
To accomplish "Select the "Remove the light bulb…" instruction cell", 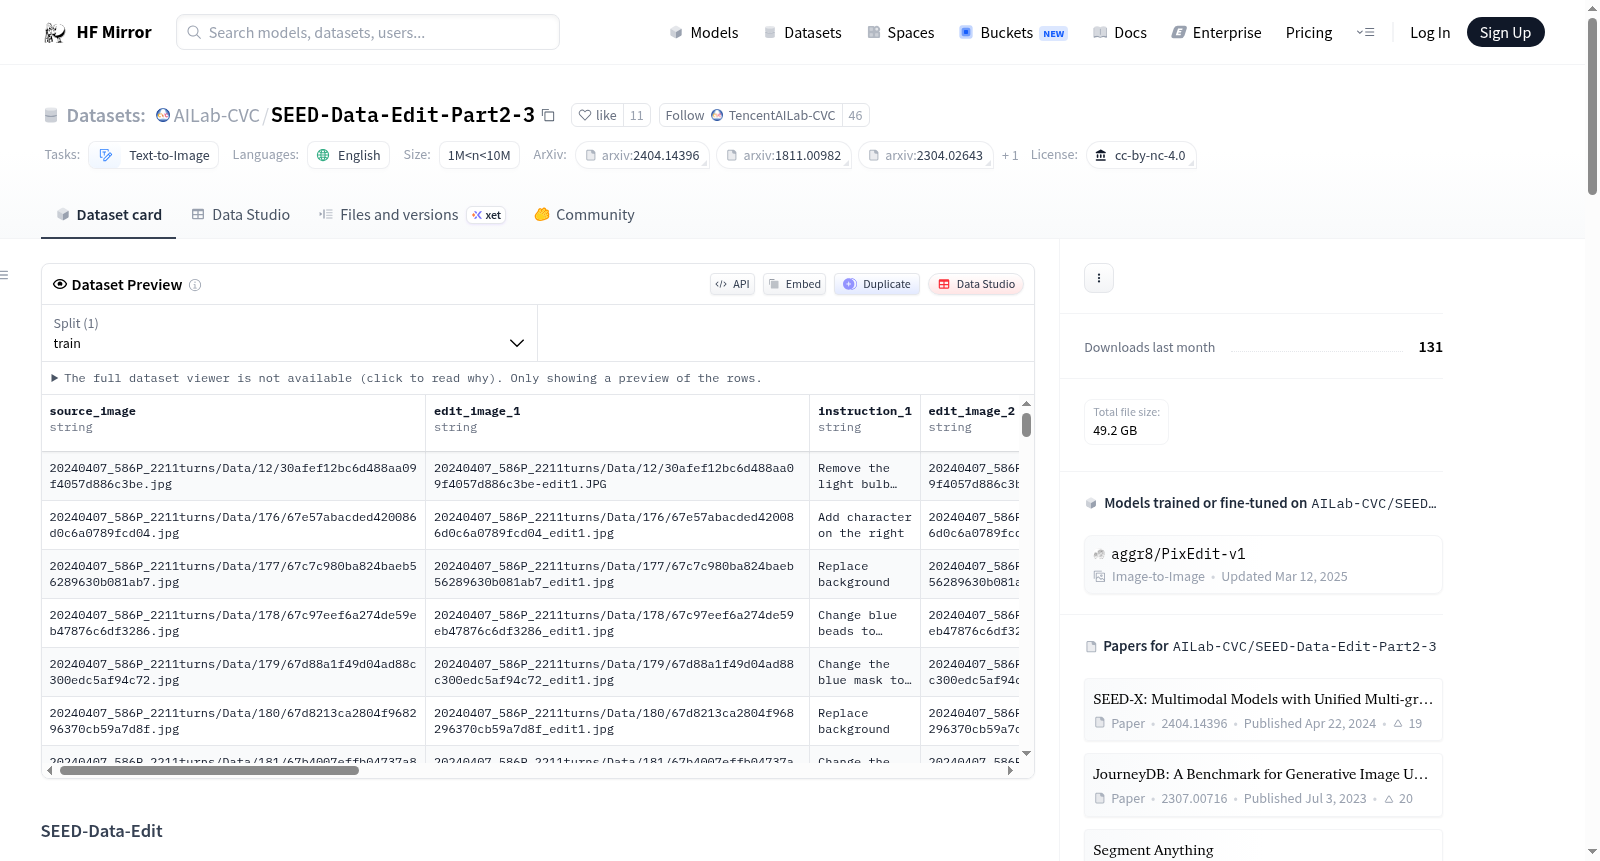I will 865,476.
